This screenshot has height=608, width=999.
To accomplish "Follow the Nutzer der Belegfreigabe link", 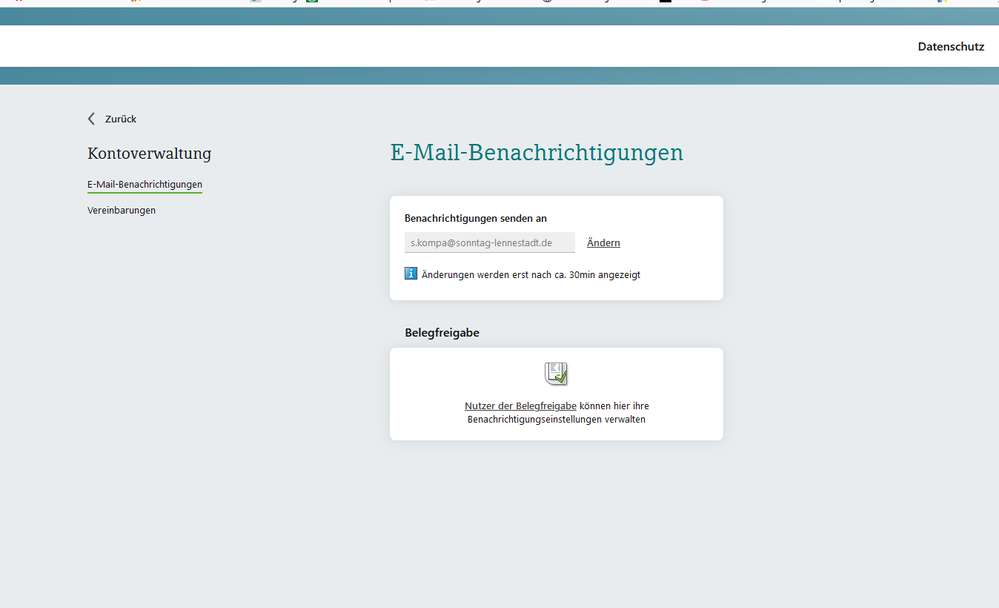I will point(520,406).
